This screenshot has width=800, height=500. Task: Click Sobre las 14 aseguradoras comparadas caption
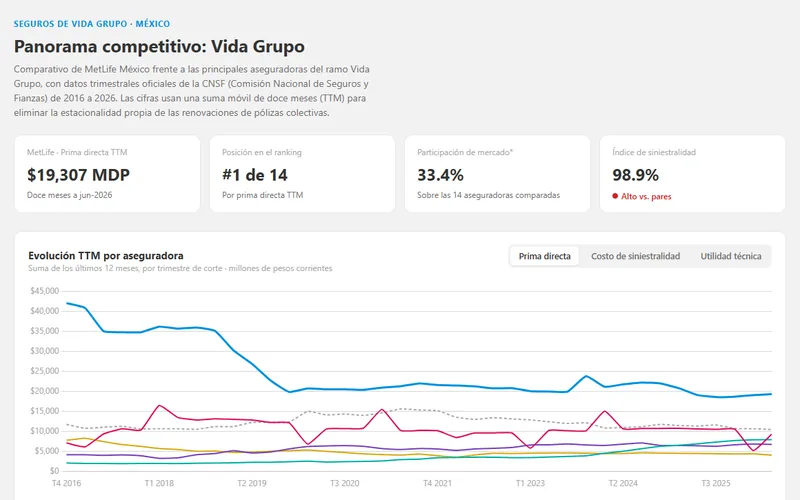488,195
